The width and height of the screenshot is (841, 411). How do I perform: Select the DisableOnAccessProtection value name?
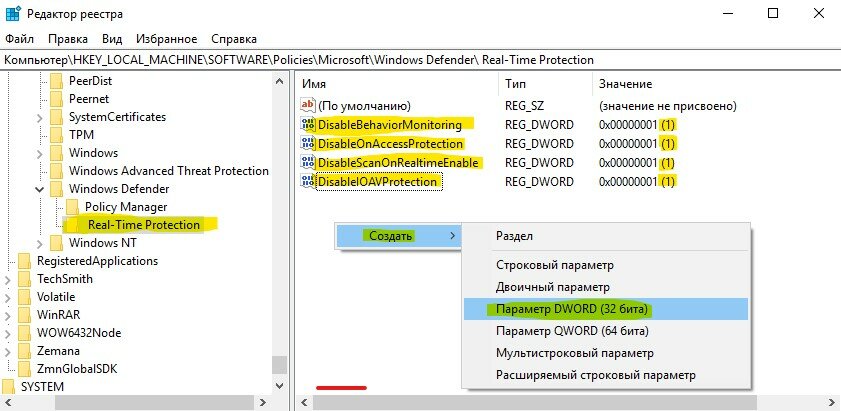(x=390, y=144)
